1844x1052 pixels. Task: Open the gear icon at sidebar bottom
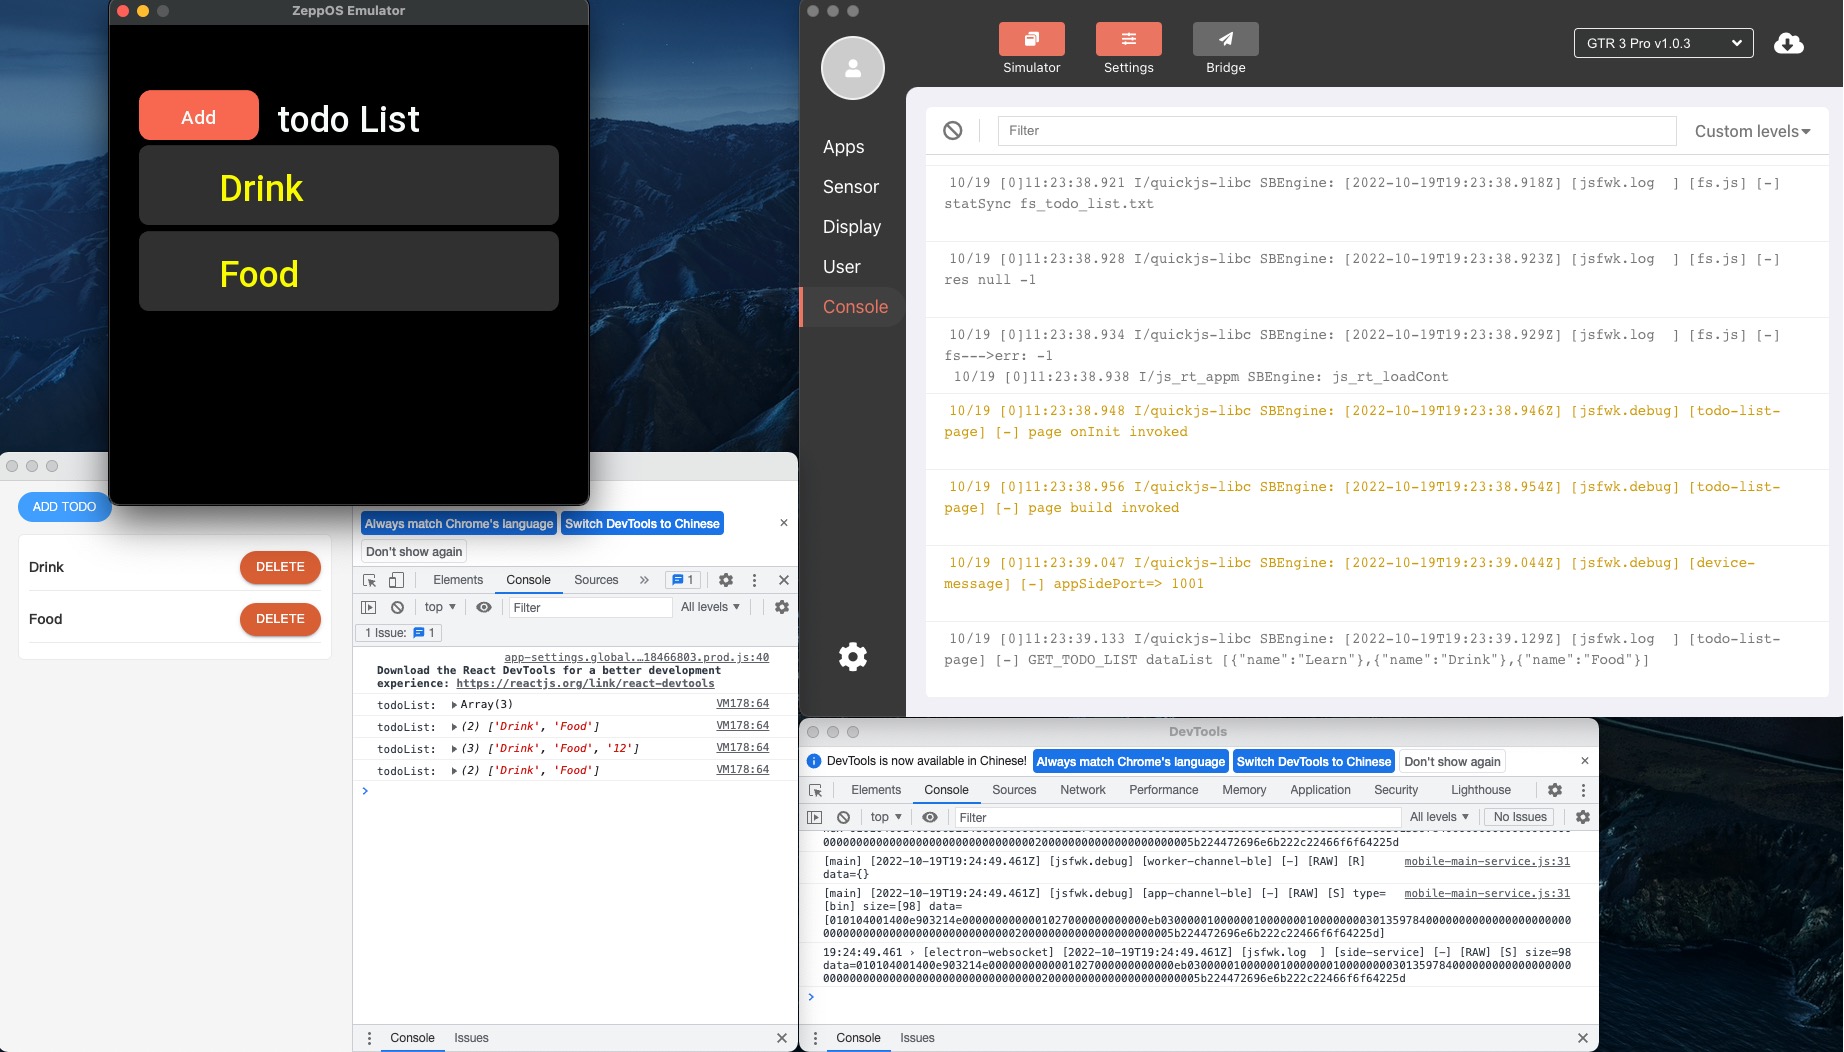tap(852, 656)
